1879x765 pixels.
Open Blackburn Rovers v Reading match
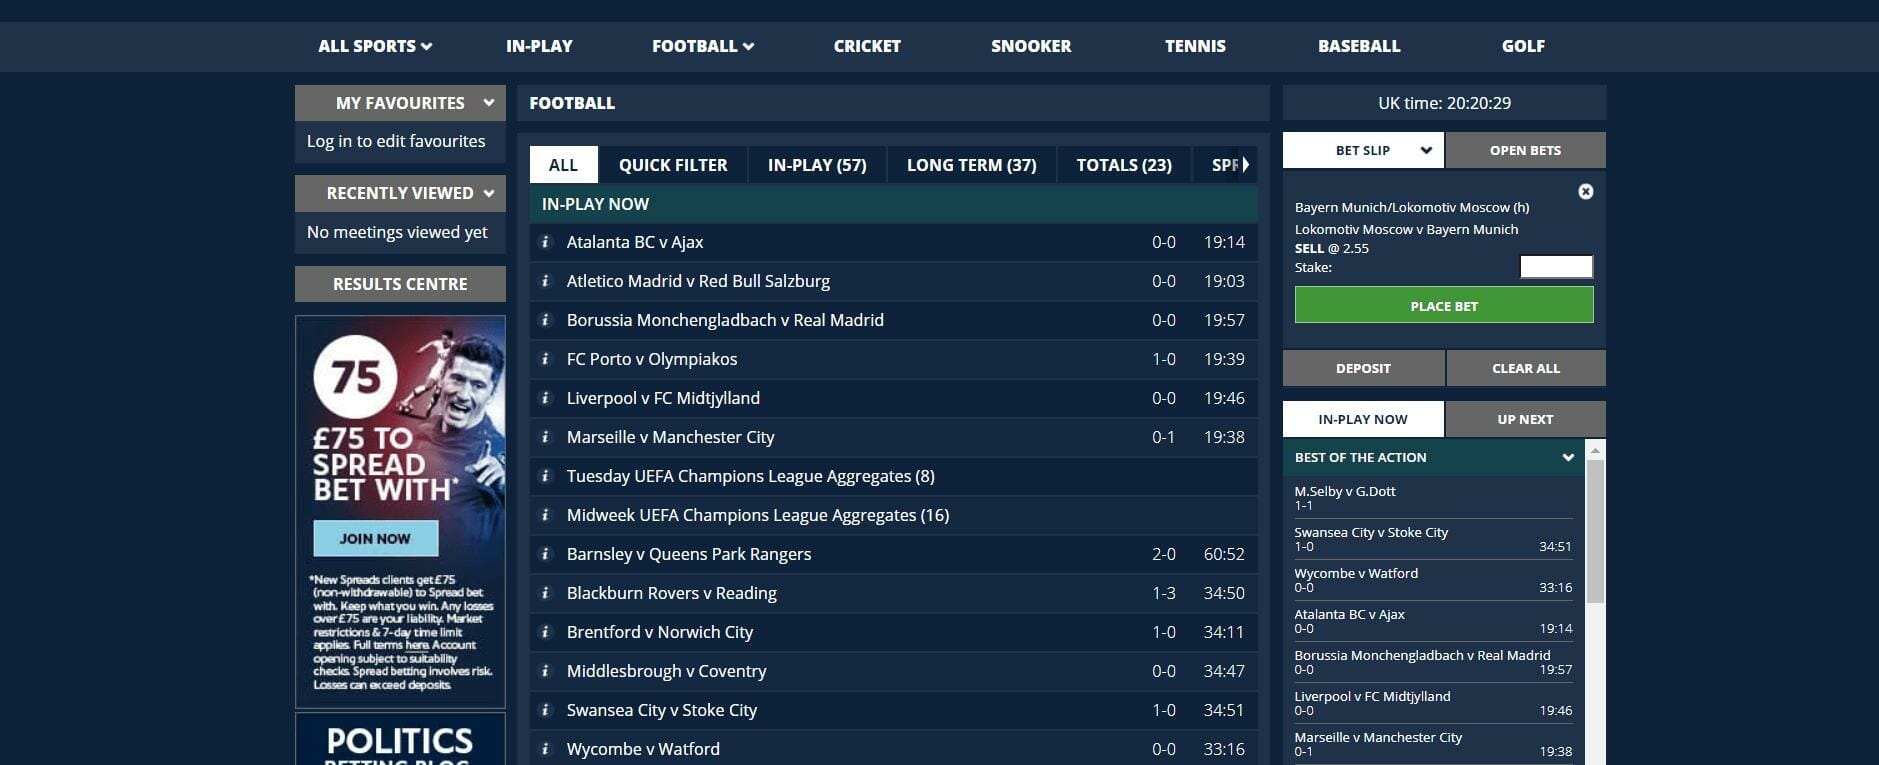tap(671, 593)
